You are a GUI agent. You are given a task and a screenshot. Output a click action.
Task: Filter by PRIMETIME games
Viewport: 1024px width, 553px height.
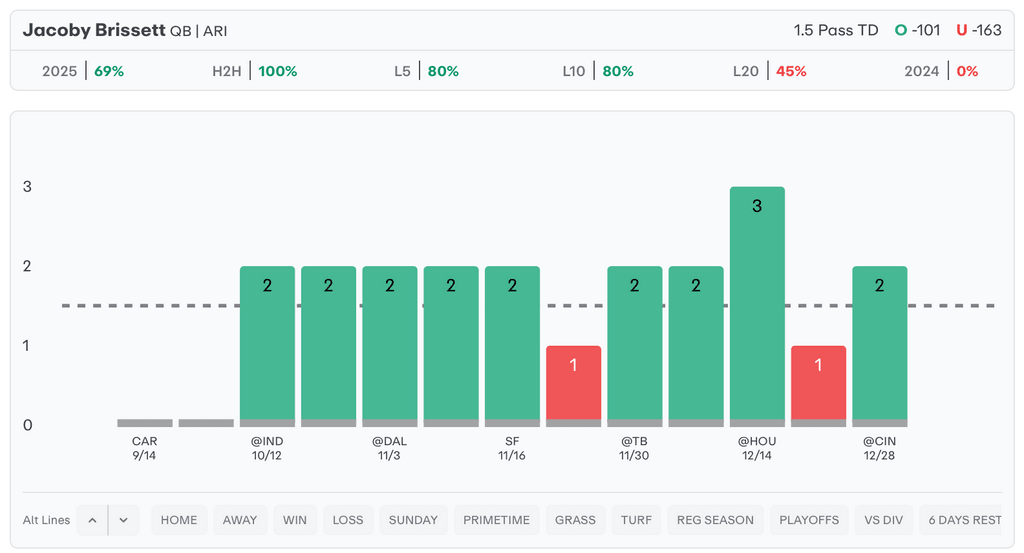[497, 520]
